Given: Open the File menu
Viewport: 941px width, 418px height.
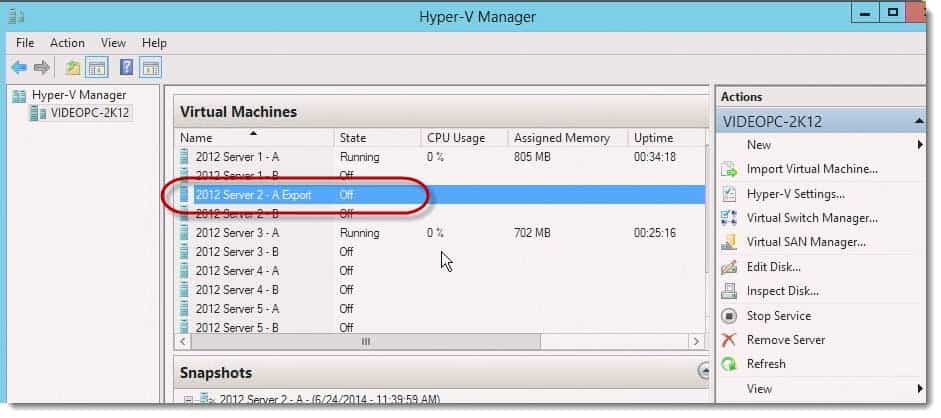Looking at the screenshot, I should point(25,43).
